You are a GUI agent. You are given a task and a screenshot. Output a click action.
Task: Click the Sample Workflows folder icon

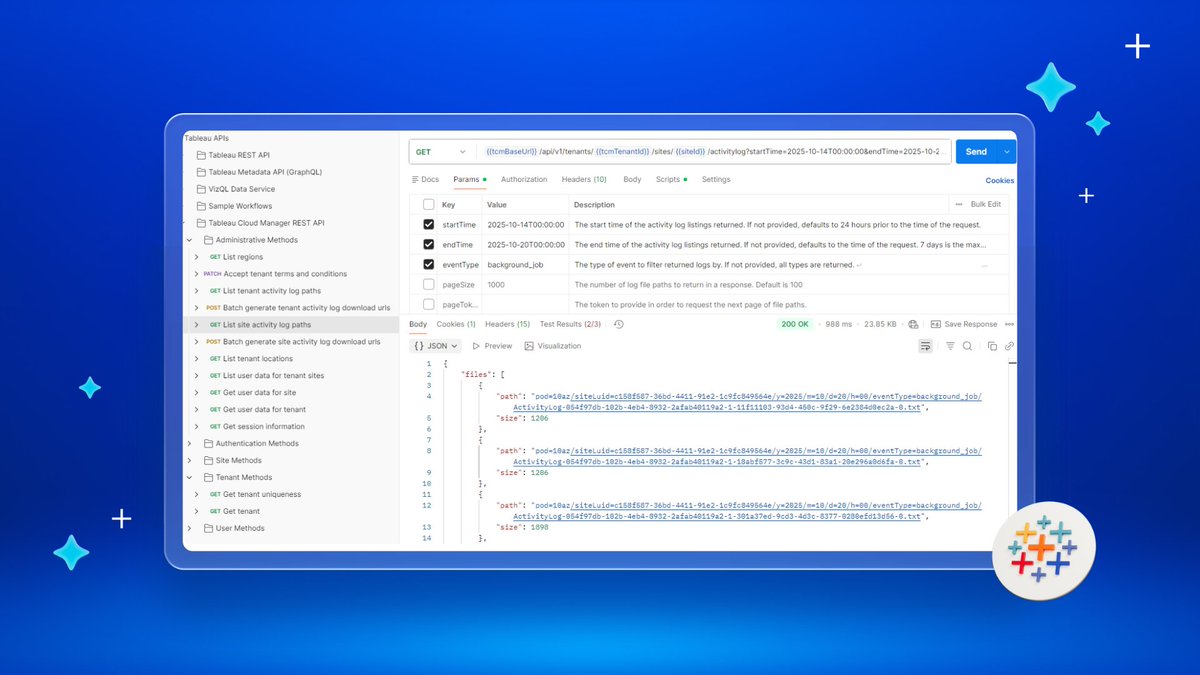(200, 206)
